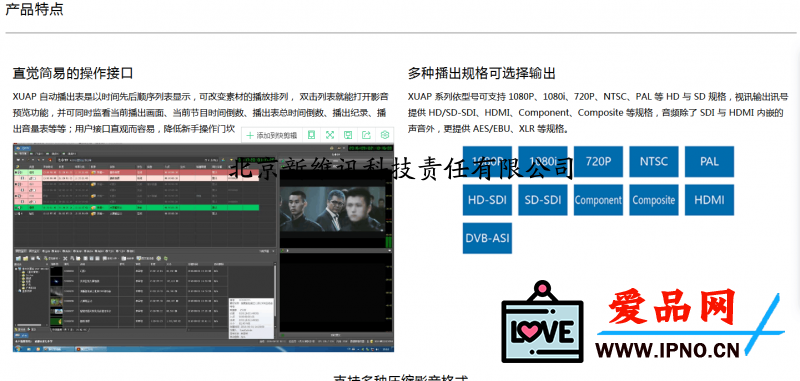The image size is (800, 381).
Task: Click the HDMI output tile
Action: click(709, 200)
